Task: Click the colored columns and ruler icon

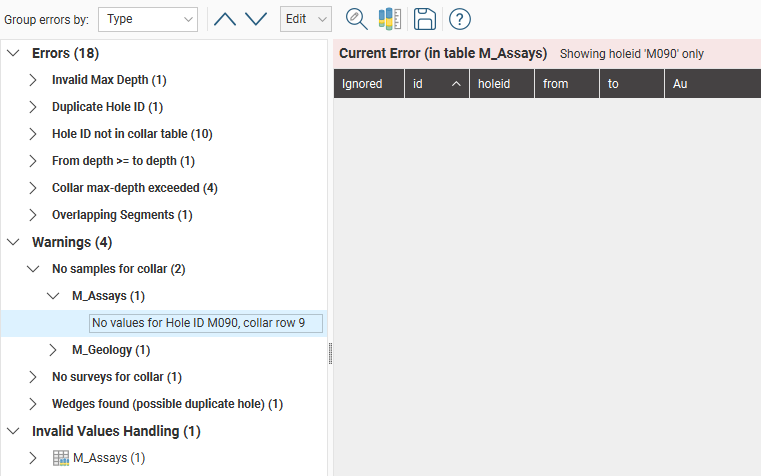Action: (389, 19)
